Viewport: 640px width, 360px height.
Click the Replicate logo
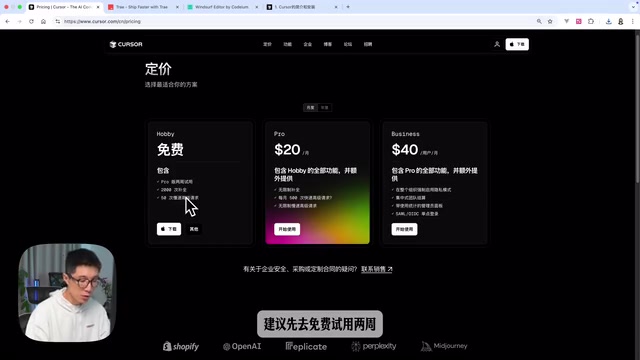tap(306, 347)
